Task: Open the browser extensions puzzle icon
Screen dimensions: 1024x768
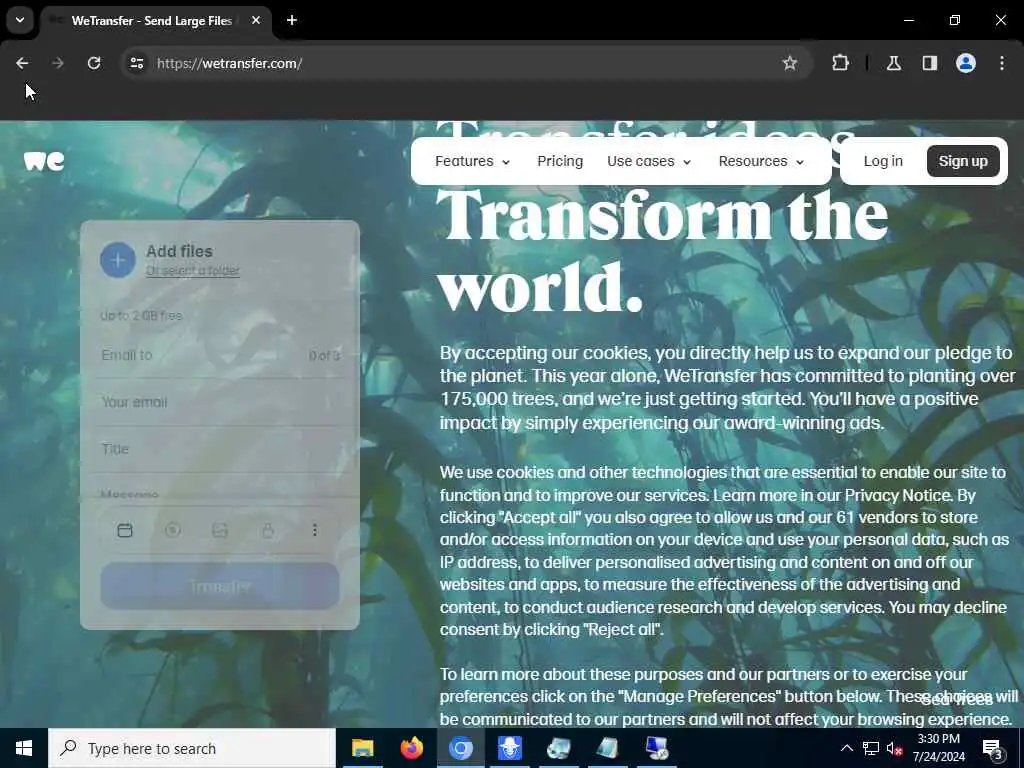Action: [x=840, y=63]
